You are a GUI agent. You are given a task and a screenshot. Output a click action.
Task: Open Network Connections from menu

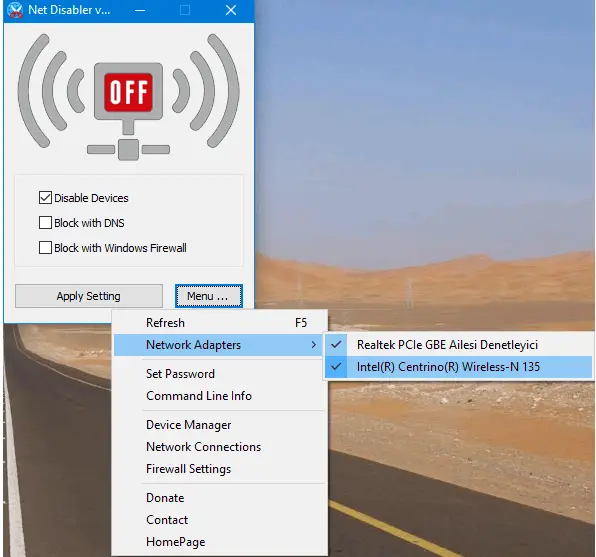[x=220, y=447]
